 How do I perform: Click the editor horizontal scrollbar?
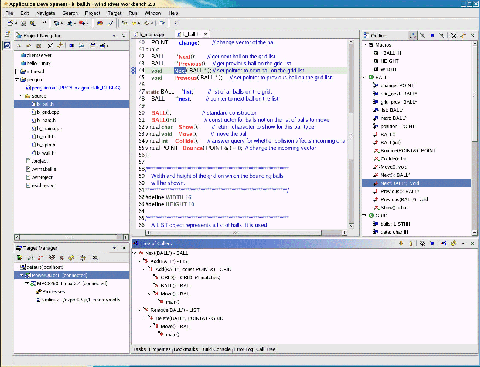[246, 232]
